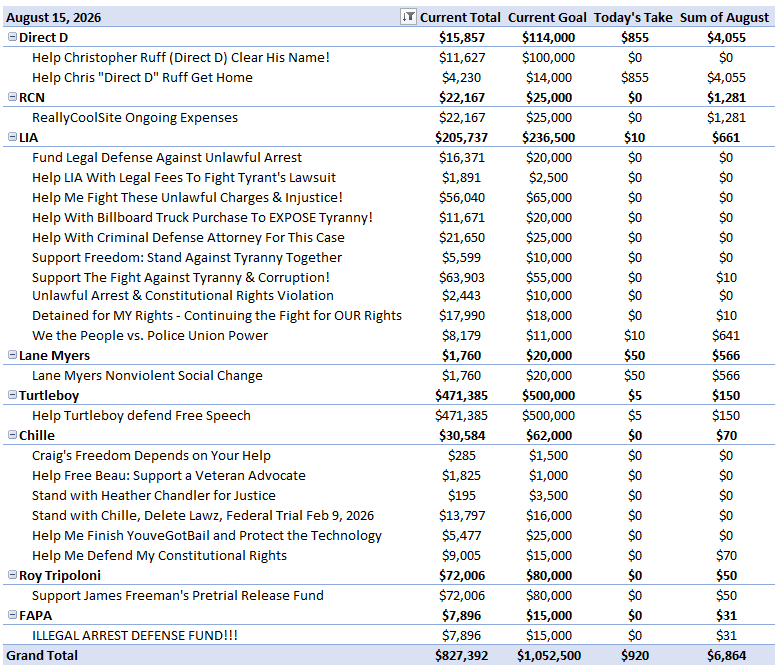The image size is (777, 669).
Task: Select Stand with Heather Chandler for Justice
Action: [154, 496]
